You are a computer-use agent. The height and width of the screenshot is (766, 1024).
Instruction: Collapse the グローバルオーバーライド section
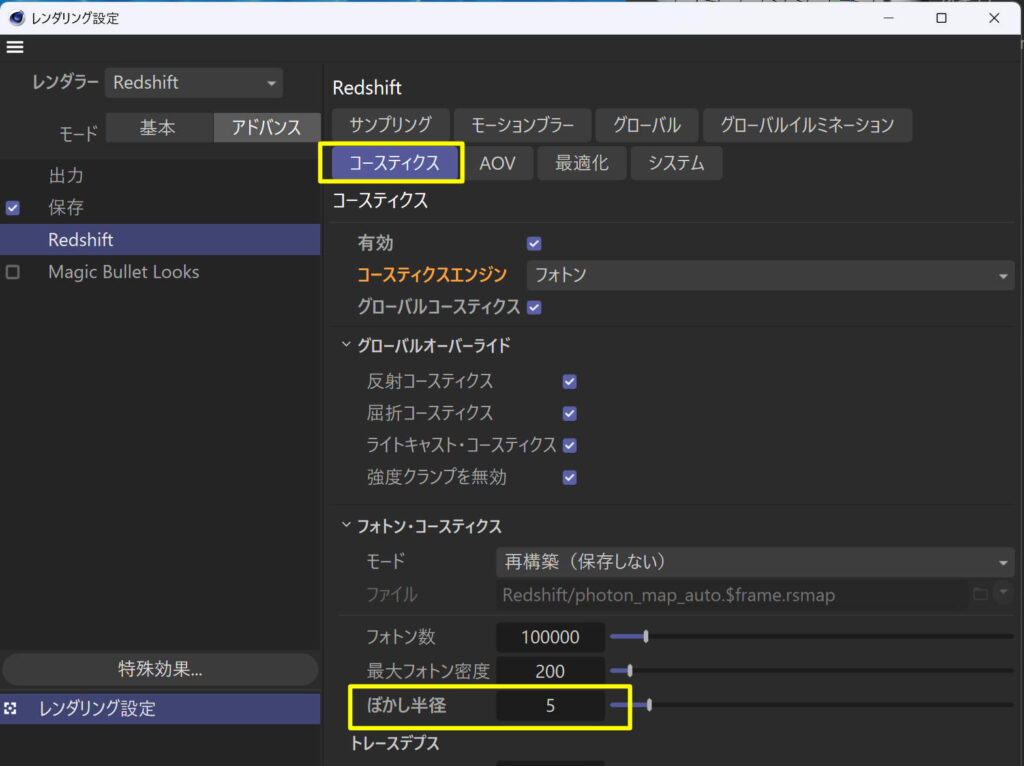pyautogui.click(x=346, y=345)
